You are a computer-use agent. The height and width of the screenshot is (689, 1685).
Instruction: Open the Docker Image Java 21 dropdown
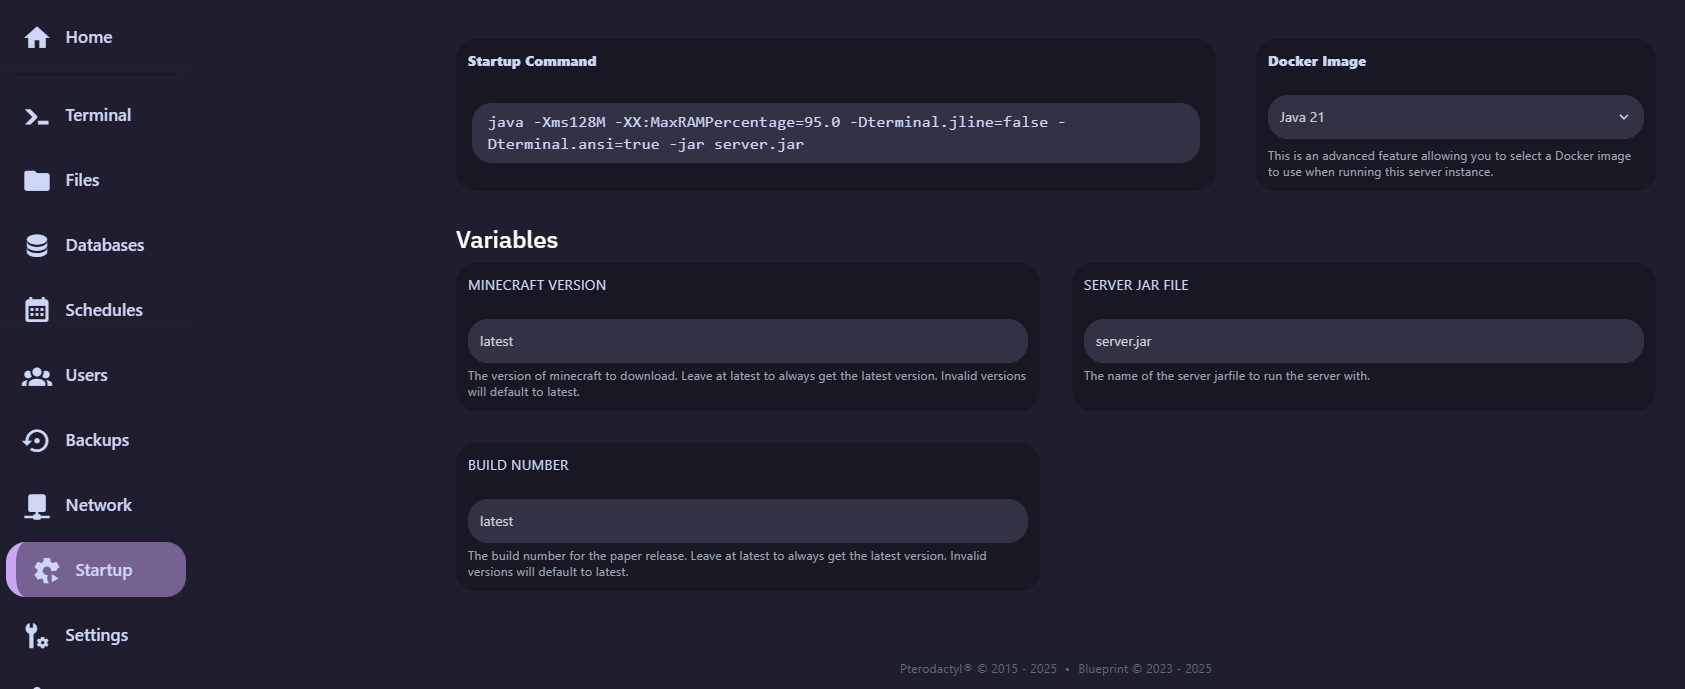(1440, 117)
